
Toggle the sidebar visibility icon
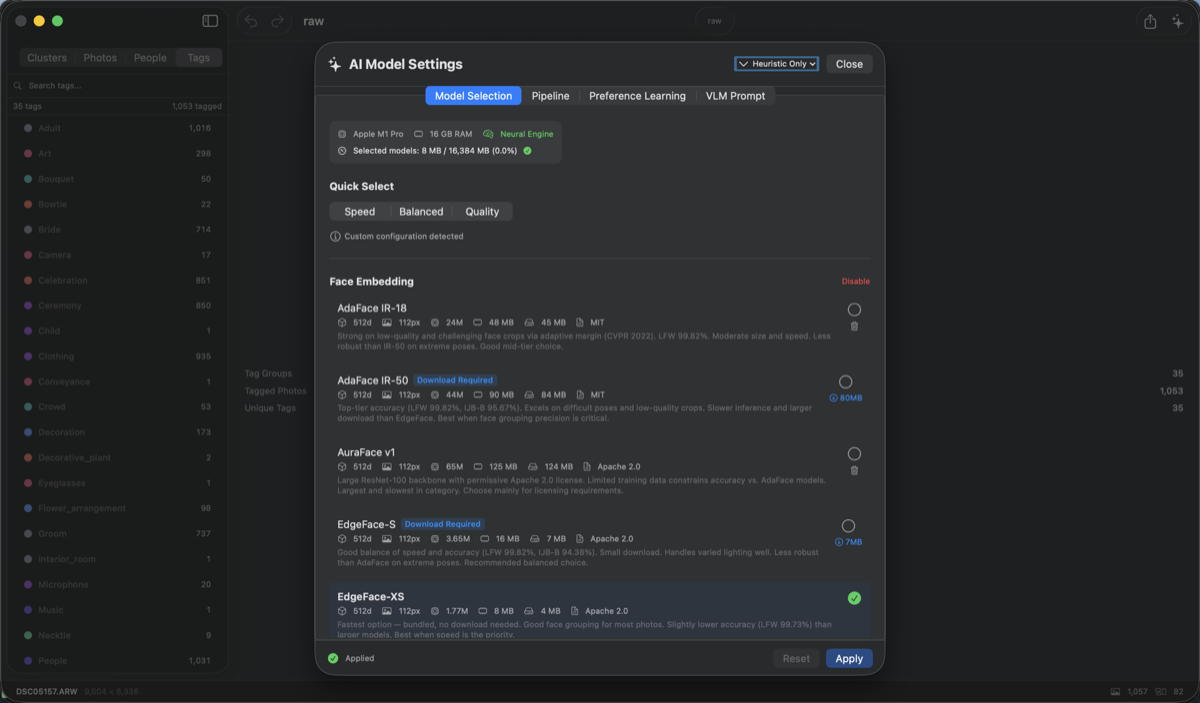(x=210, y=21)
